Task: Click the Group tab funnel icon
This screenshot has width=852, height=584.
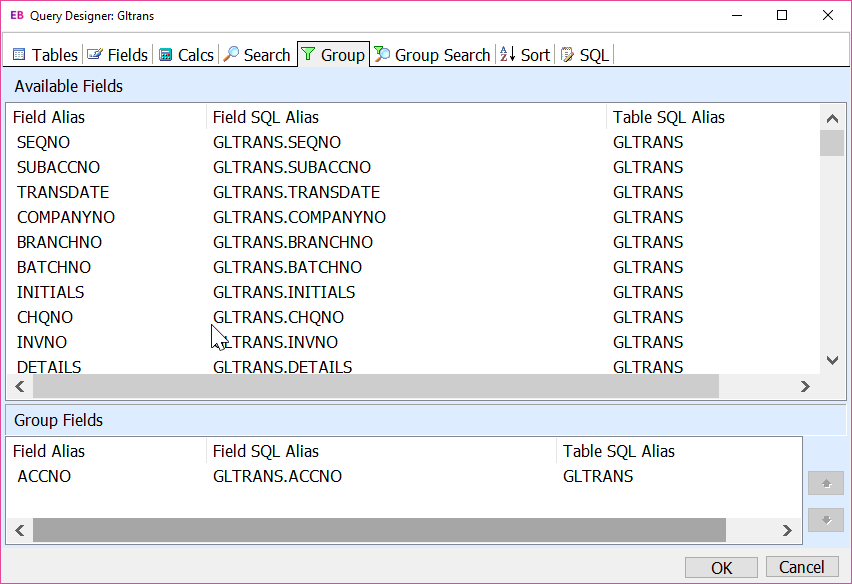Action: (308, 55)
